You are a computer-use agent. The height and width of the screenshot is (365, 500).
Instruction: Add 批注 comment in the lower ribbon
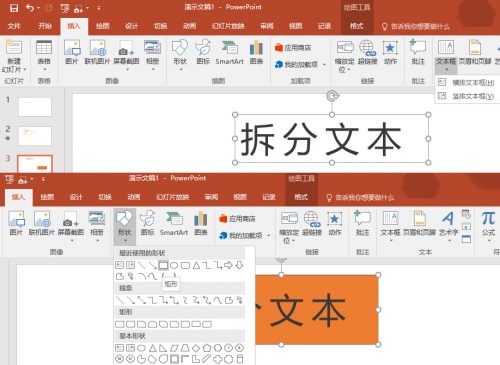click(x=362, y=223)
